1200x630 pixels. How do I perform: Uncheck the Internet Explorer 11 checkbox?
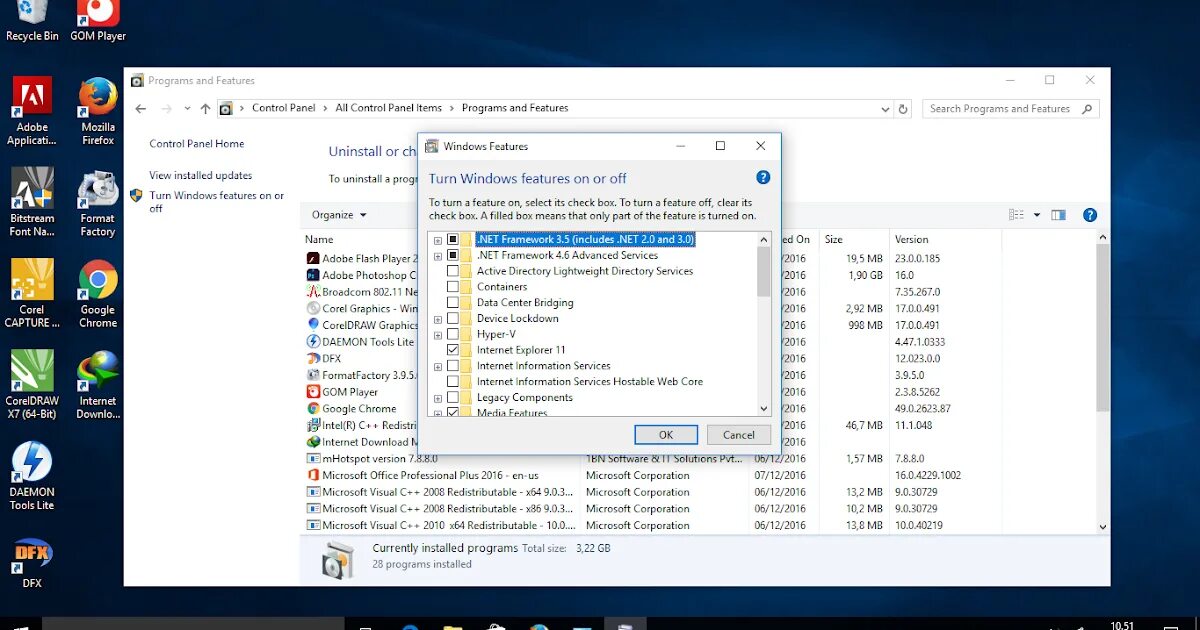coord(453,350)
